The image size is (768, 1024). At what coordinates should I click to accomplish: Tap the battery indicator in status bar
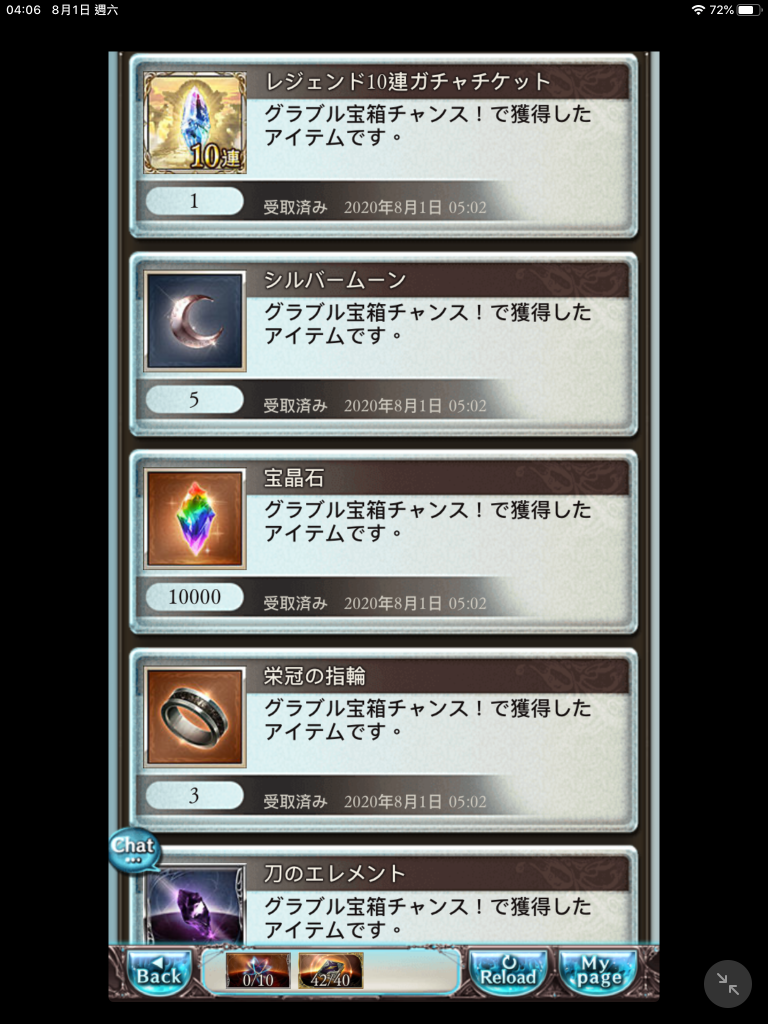point(749,10)
